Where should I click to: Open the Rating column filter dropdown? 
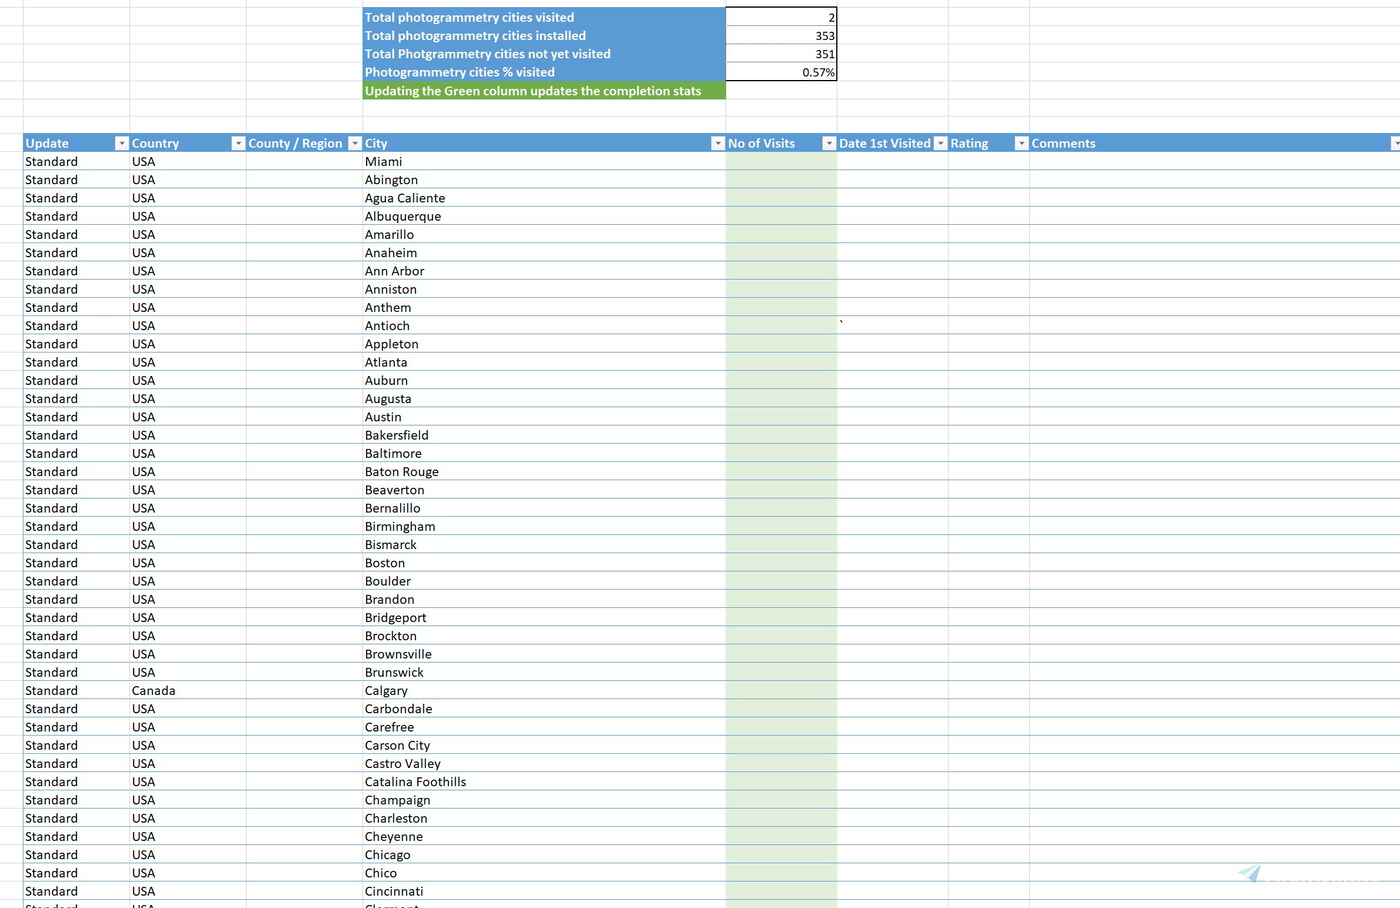pyautogui.click(x=1020, y=143)
